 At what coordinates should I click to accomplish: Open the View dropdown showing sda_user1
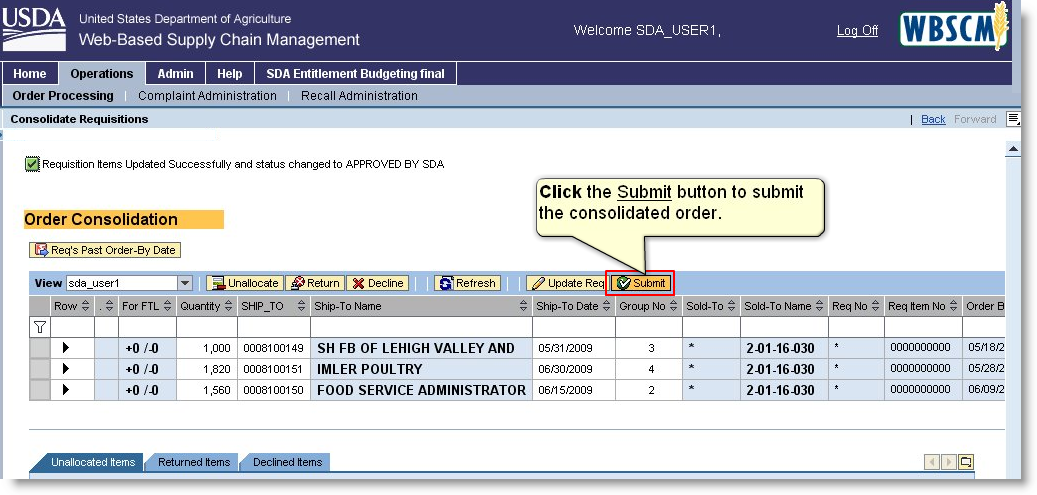[x=185, y=283]
